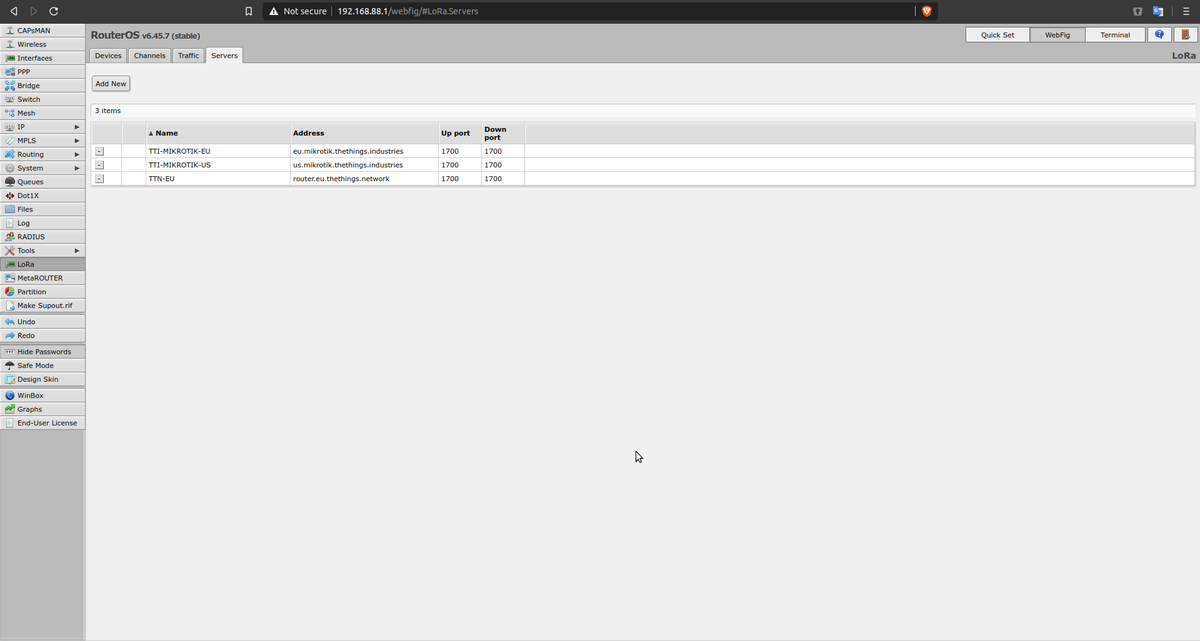Switch to the Channels tab
This screenshot has width=1200, height=641.
[x=149, y=56]
